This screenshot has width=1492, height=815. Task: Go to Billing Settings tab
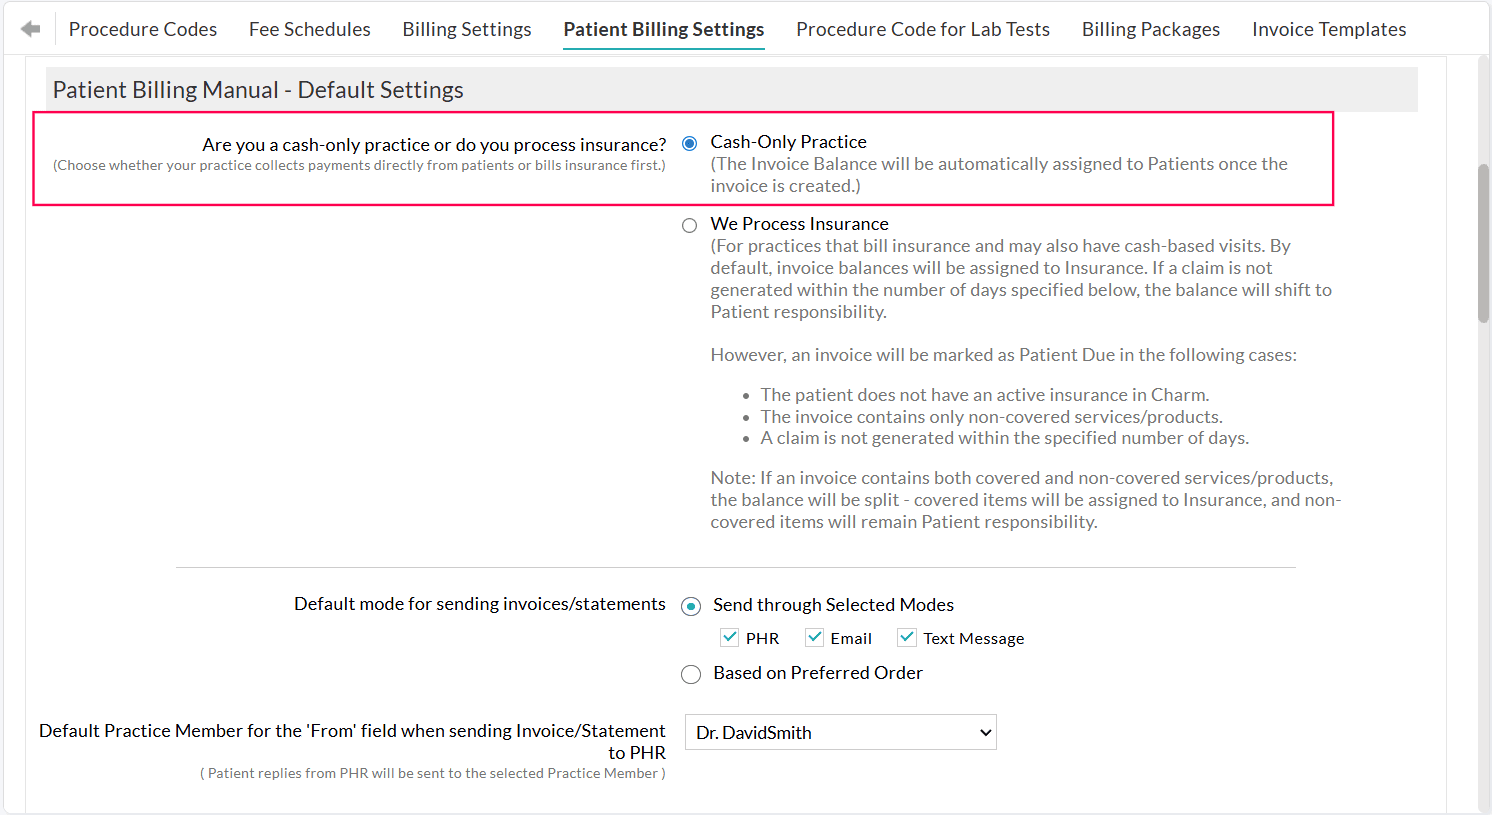[x=467, y=30]
